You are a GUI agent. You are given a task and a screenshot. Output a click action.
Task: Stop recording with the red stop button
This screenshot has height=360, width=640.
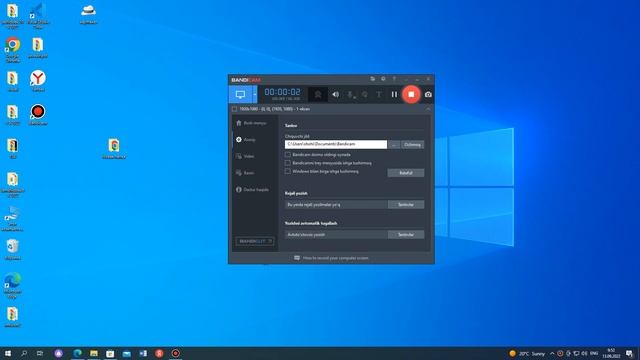coord(411,94)
